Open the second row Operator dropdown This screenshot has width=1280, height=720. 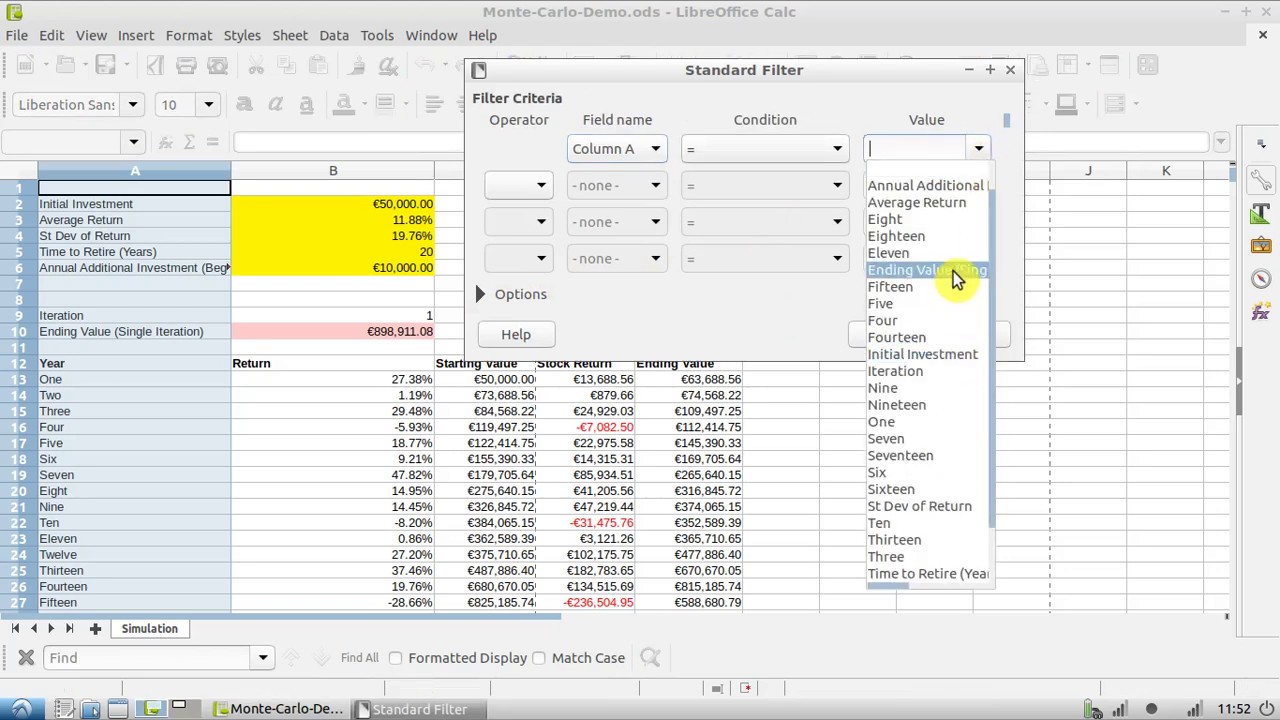(x=518, y=185)
